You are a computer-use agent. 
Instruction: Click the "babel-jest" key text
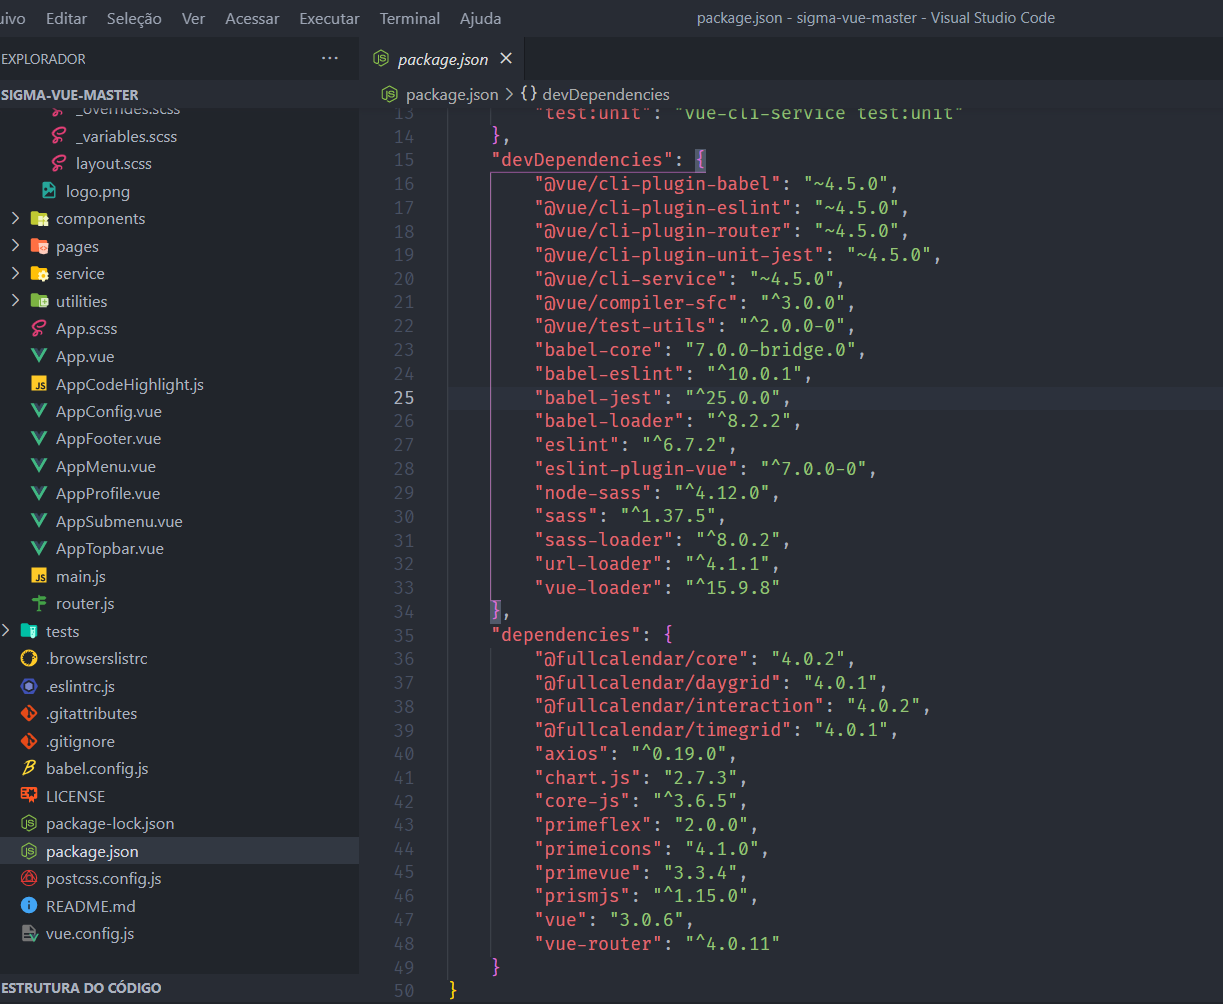tap(599, 397)
